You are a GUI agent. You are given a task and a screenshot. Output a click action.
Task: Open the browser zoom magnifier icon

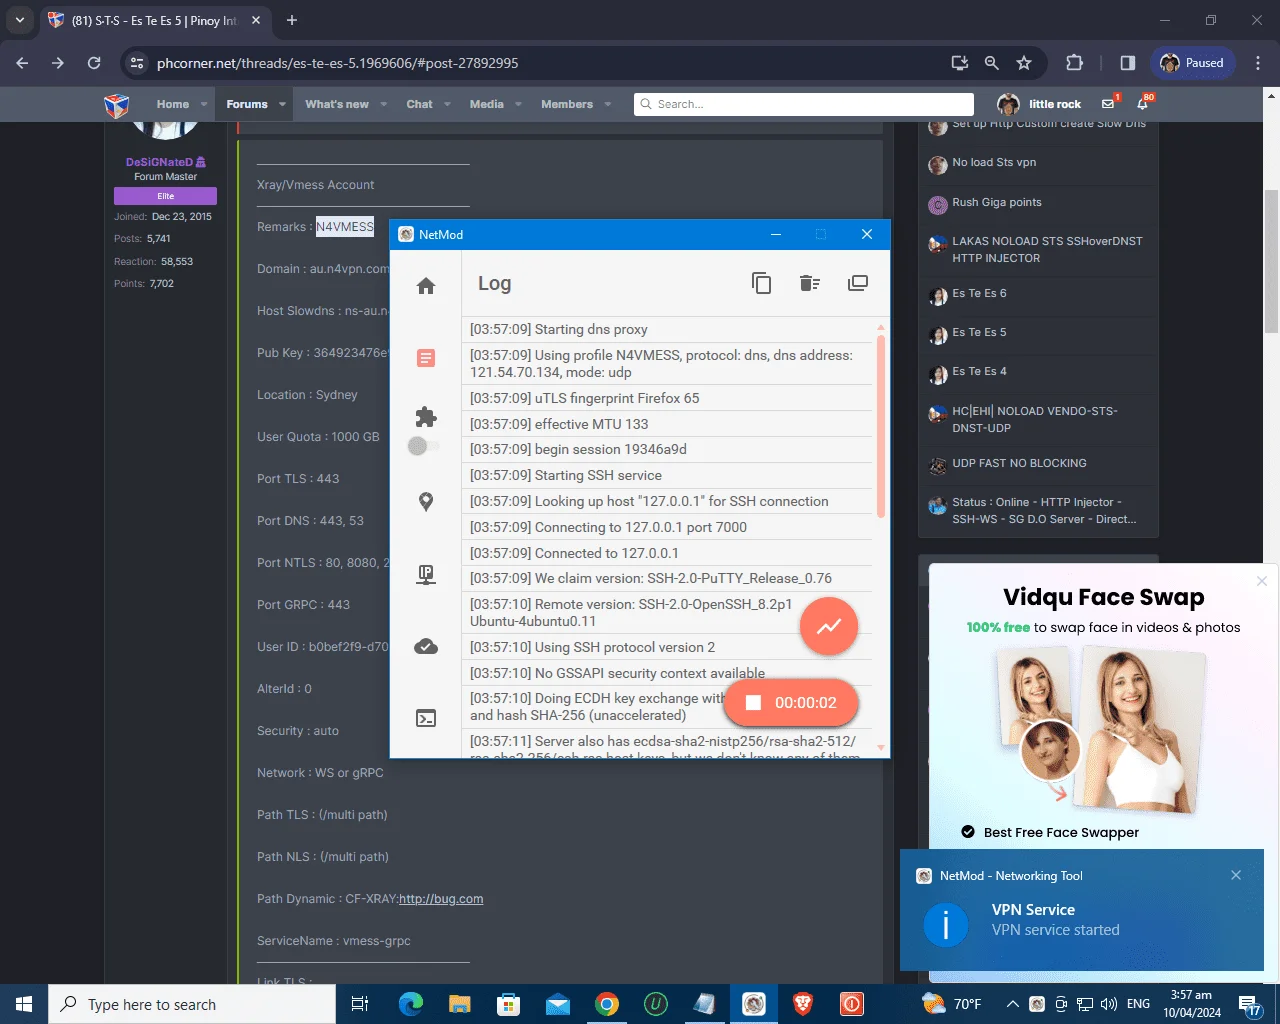pyautogui.click(x=992, y=63)
